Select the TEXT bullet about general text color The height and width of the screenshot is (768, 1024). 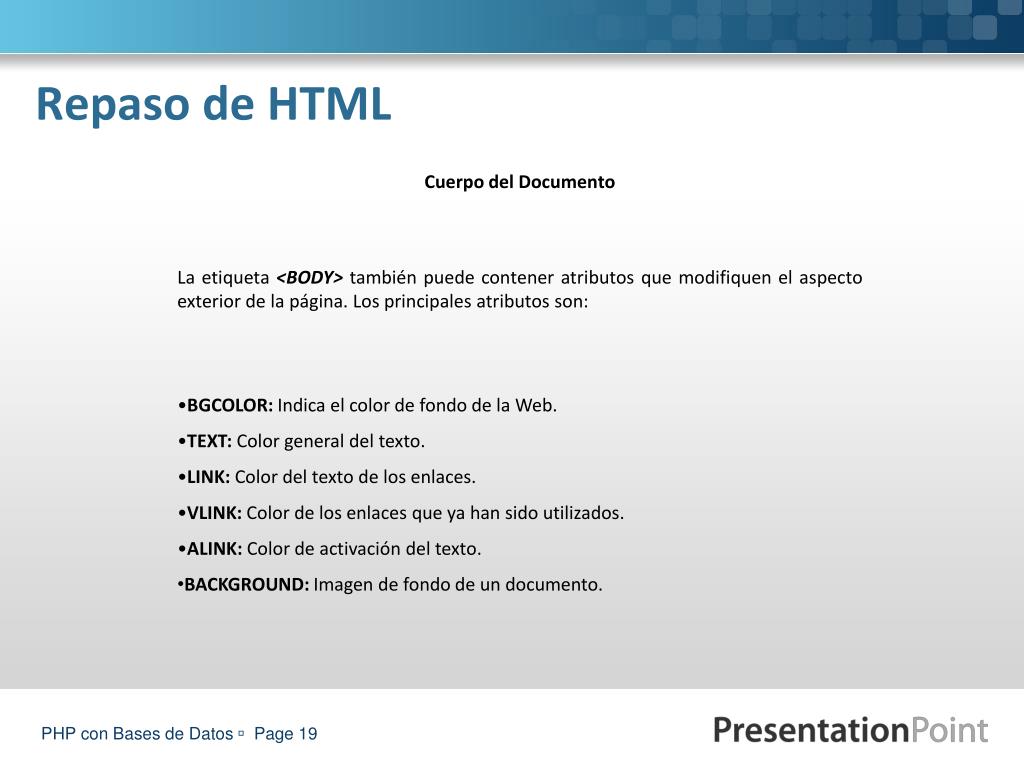coord(301,441)
